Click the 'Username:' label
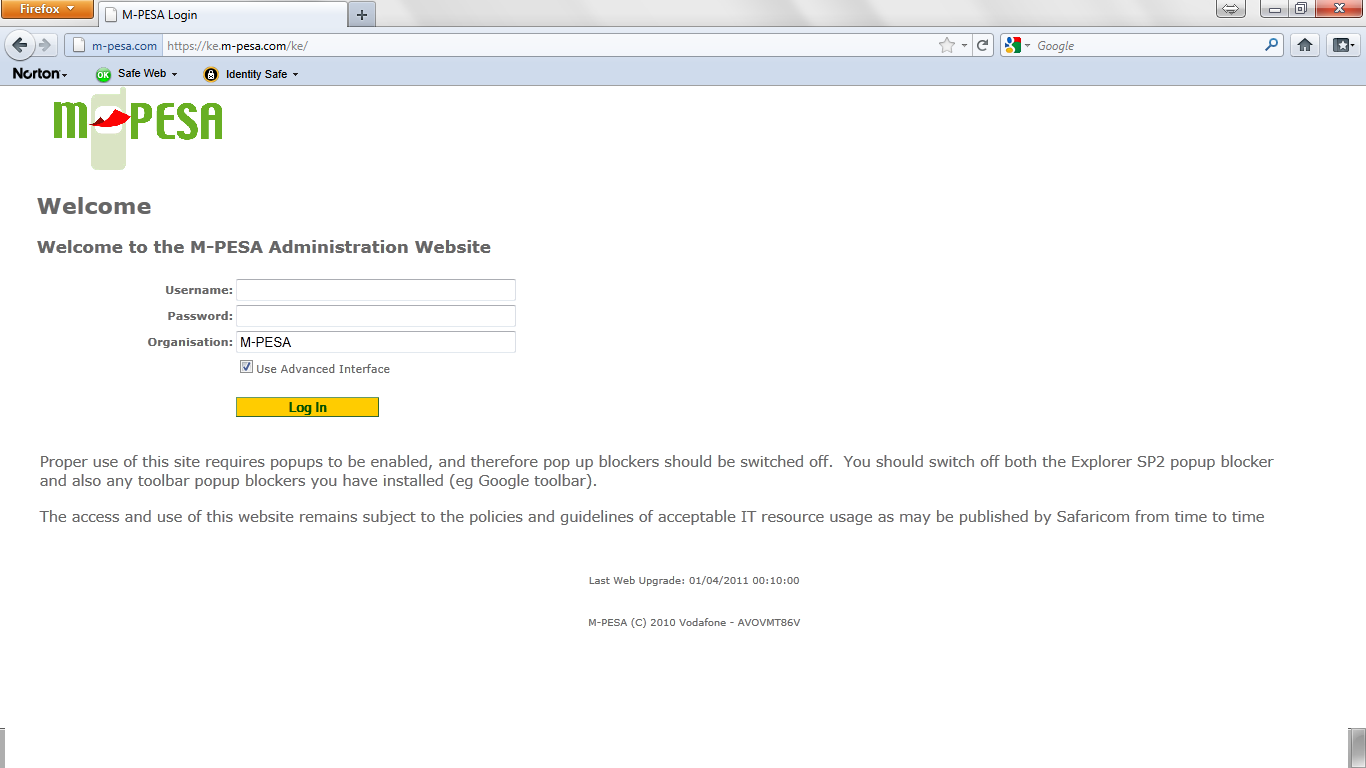The image size is (1366, 768). 199,290
